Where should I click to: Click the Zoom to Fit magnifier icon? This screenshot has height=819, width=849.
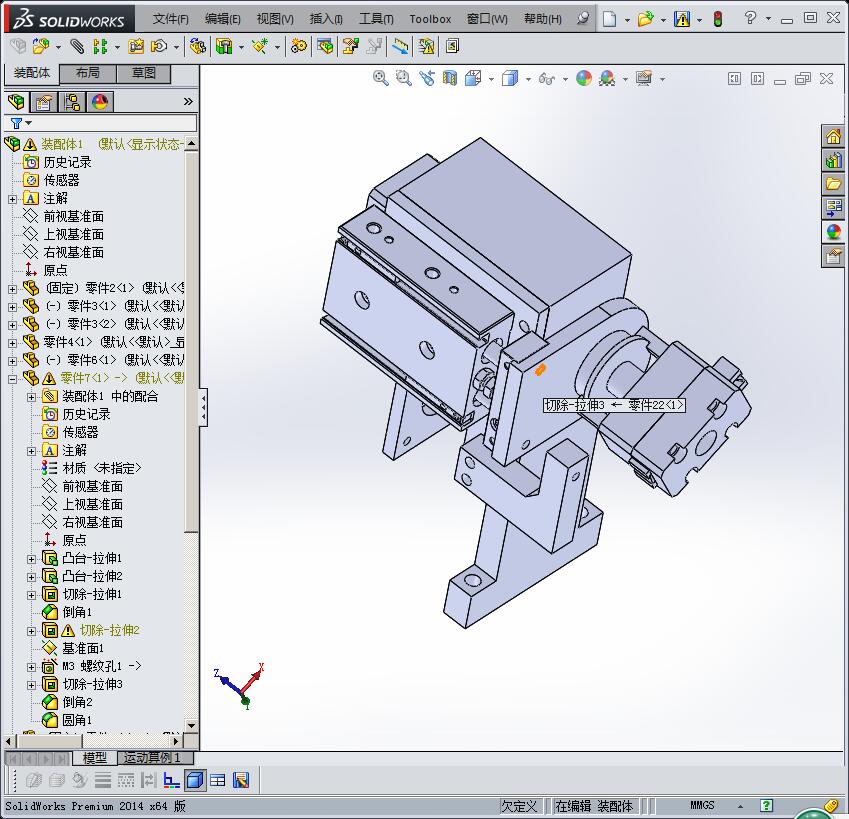(x=381, y=78)
